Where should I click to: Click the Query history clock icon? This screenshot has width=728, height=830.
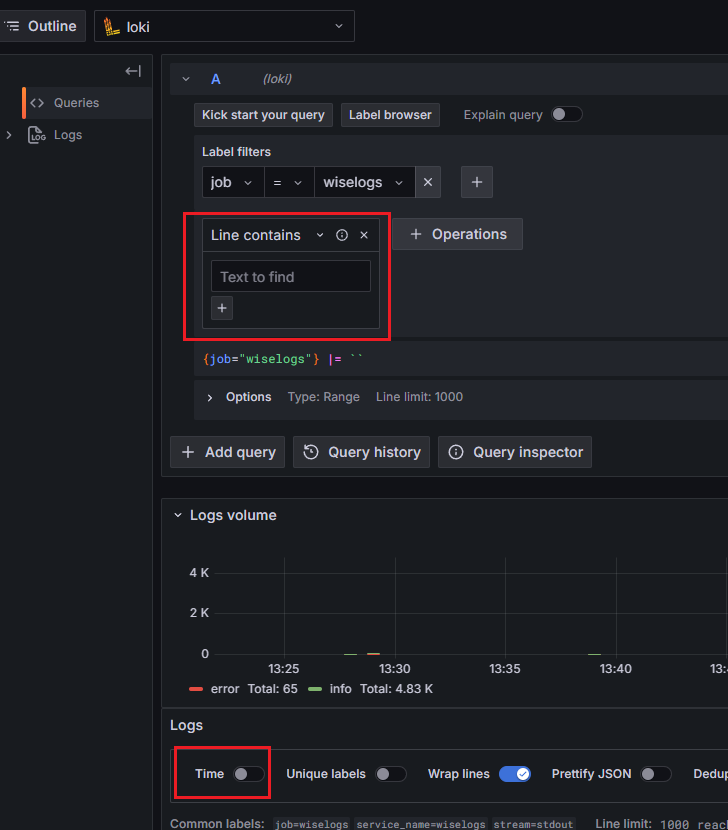click(x=311, y=452)
